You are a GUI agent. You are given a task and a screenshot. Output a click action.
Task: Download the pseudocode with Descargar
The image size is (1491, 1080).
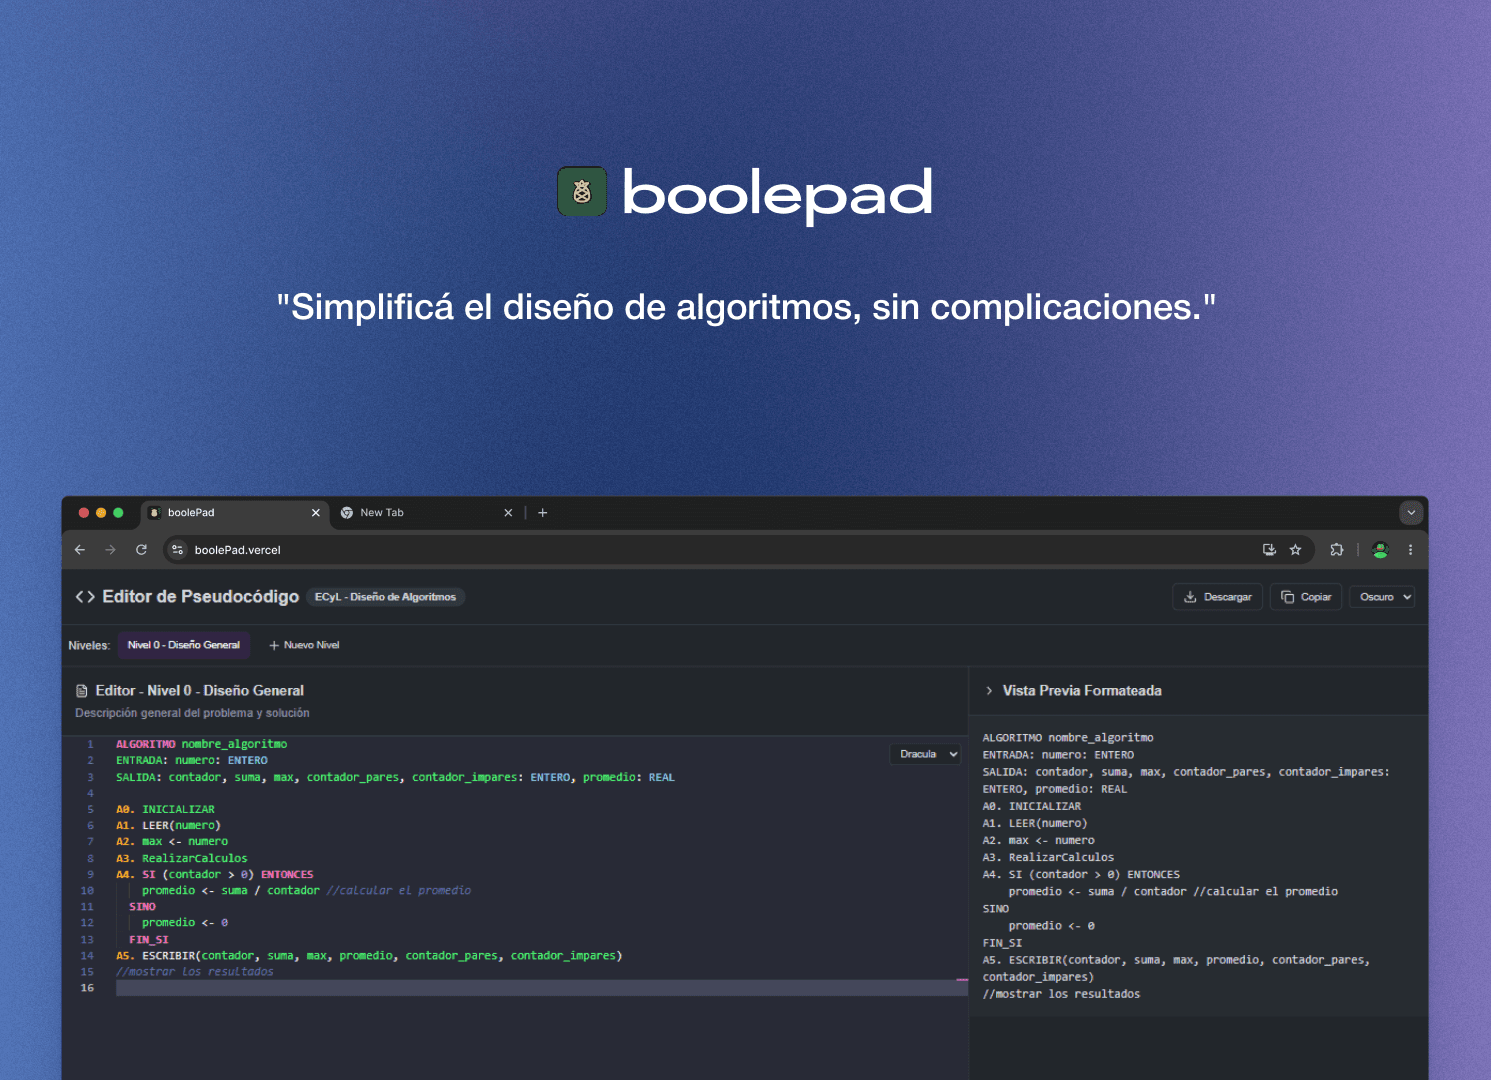coord(1217,597)
